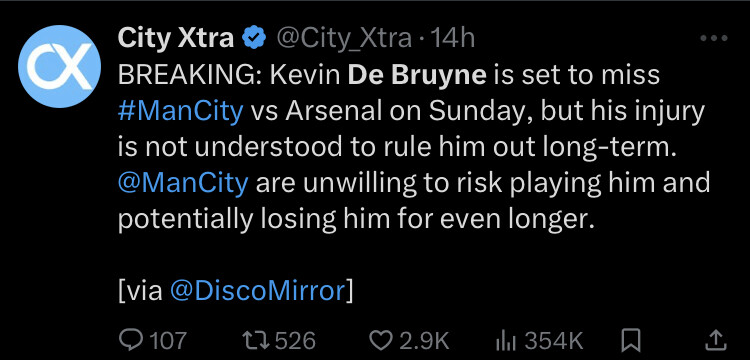750x360 pixels.
Task: Open the @ManCity mention
Action: point(183,183)
